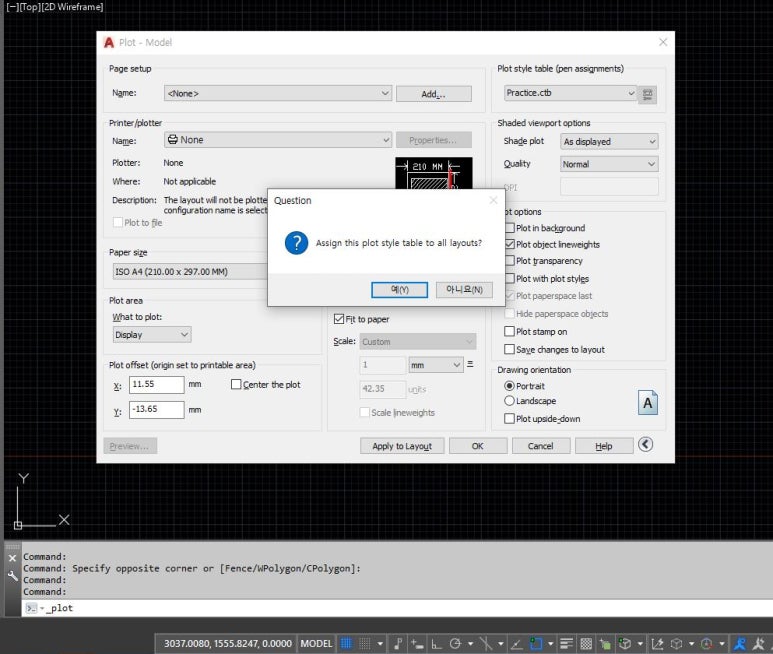The height and width of the screenshot is (654, 773).
Task: Click the X plot offset input field
Action: [156, 385]
